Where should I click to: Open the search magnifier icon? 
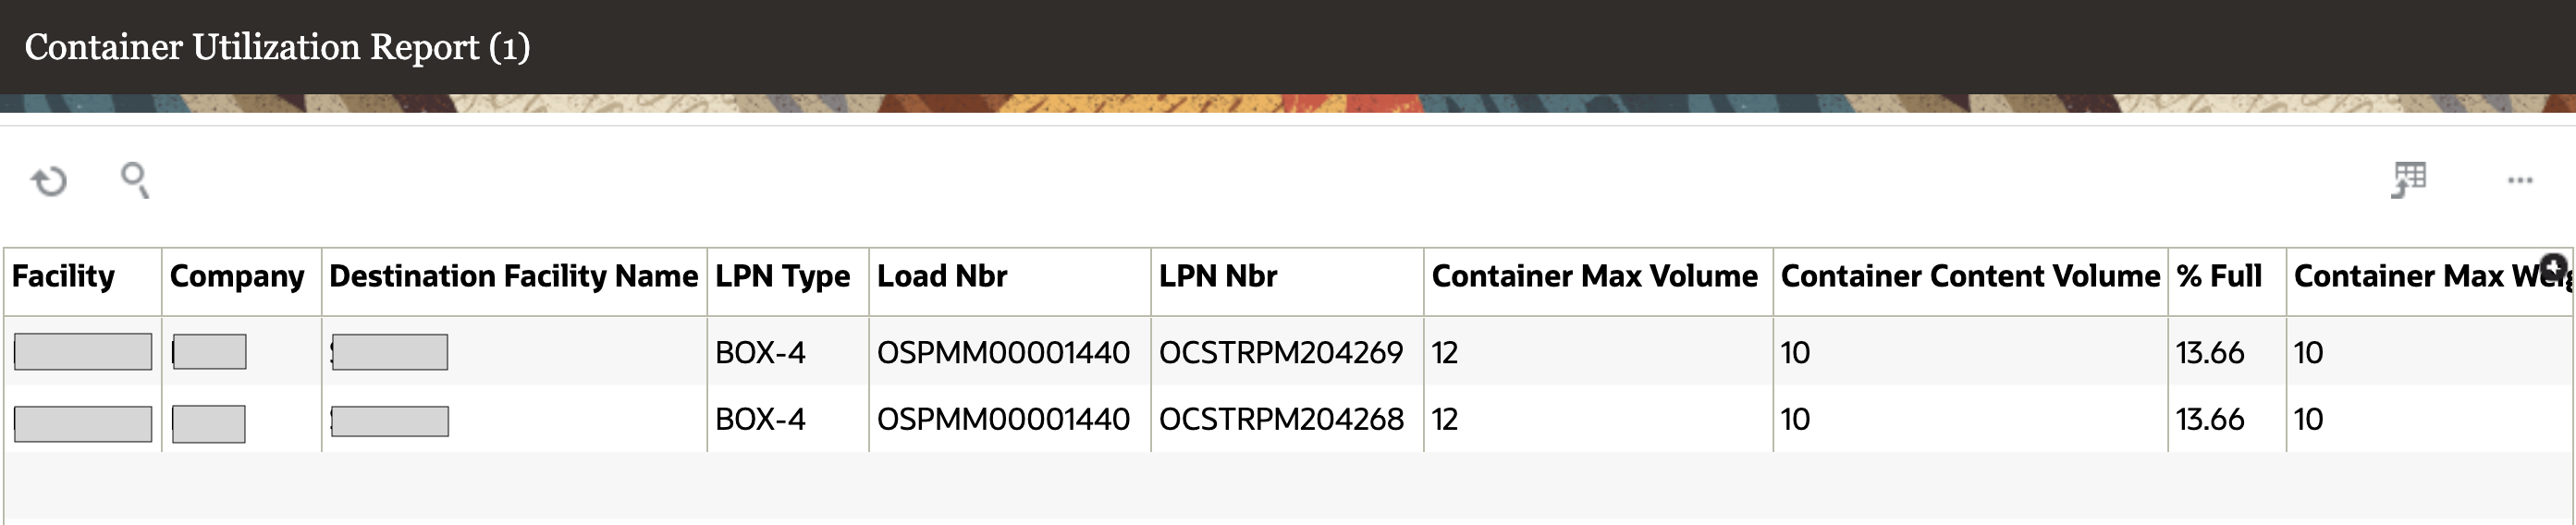pos(134,180)
